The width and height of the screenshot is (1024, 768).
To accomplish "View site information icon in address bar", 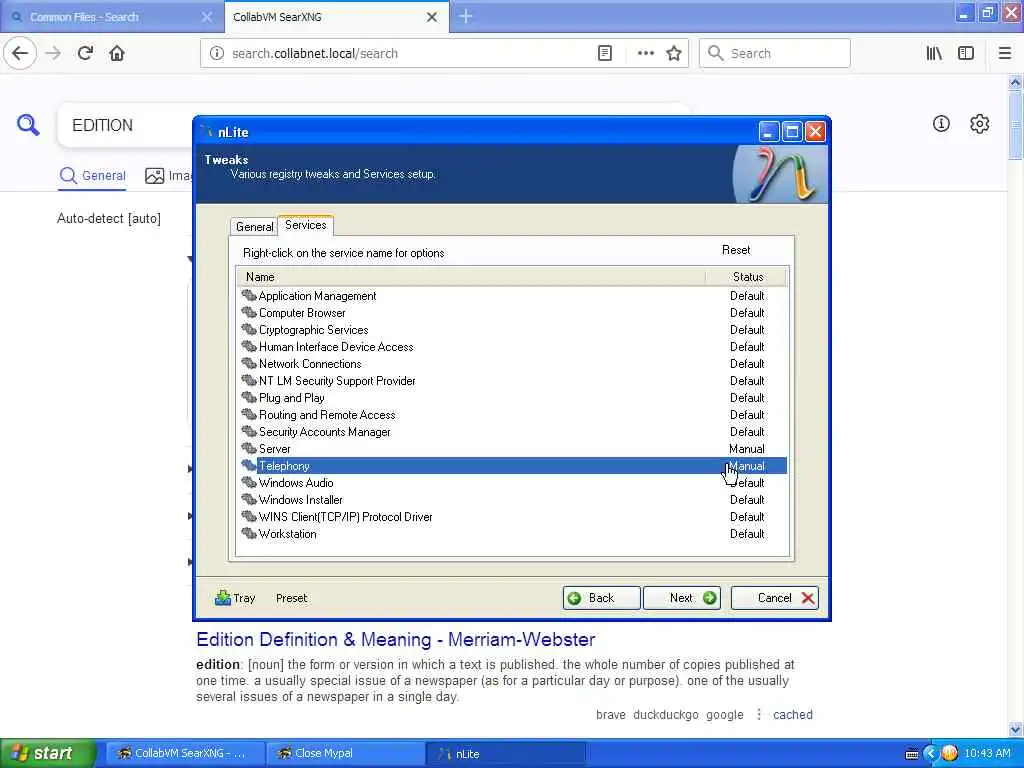I will point(216,53).
